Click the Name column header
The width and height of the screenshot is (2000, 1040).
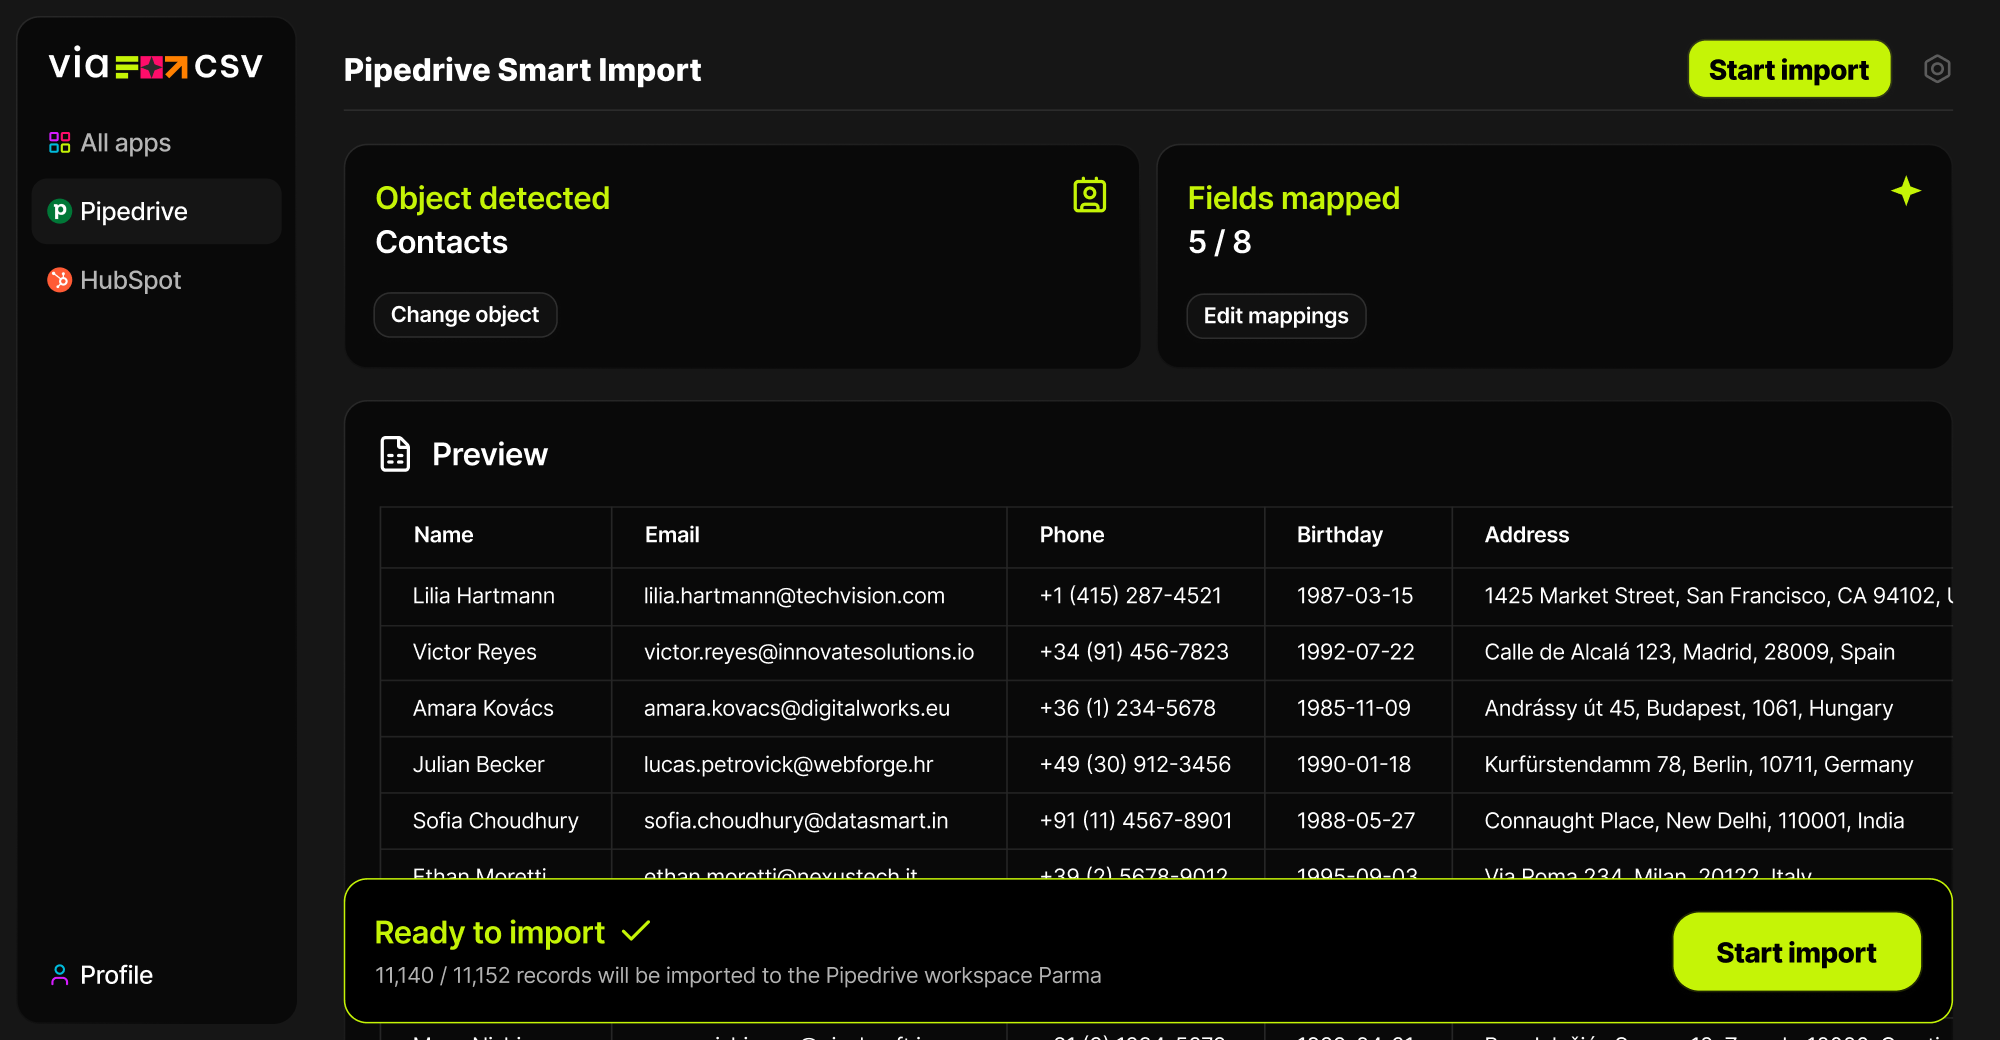pyautogui.click(x=496, y=535)
